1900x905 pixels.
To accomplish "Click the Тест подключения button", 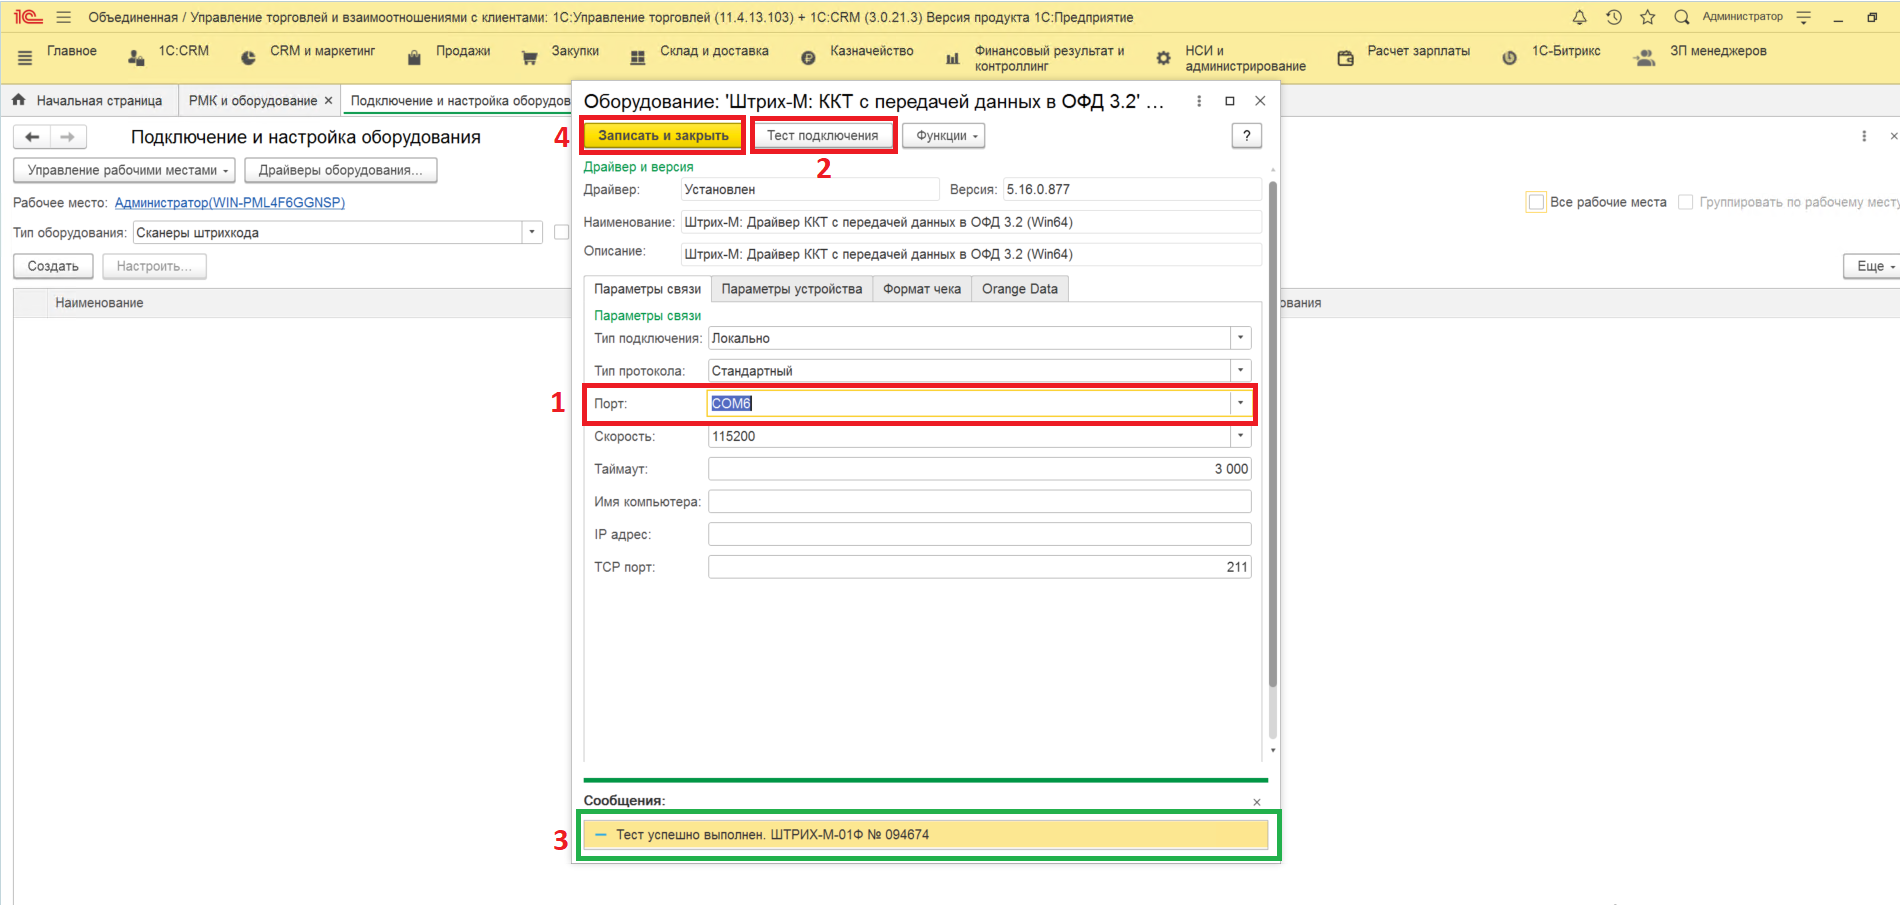I will click(x=822, y=136).
